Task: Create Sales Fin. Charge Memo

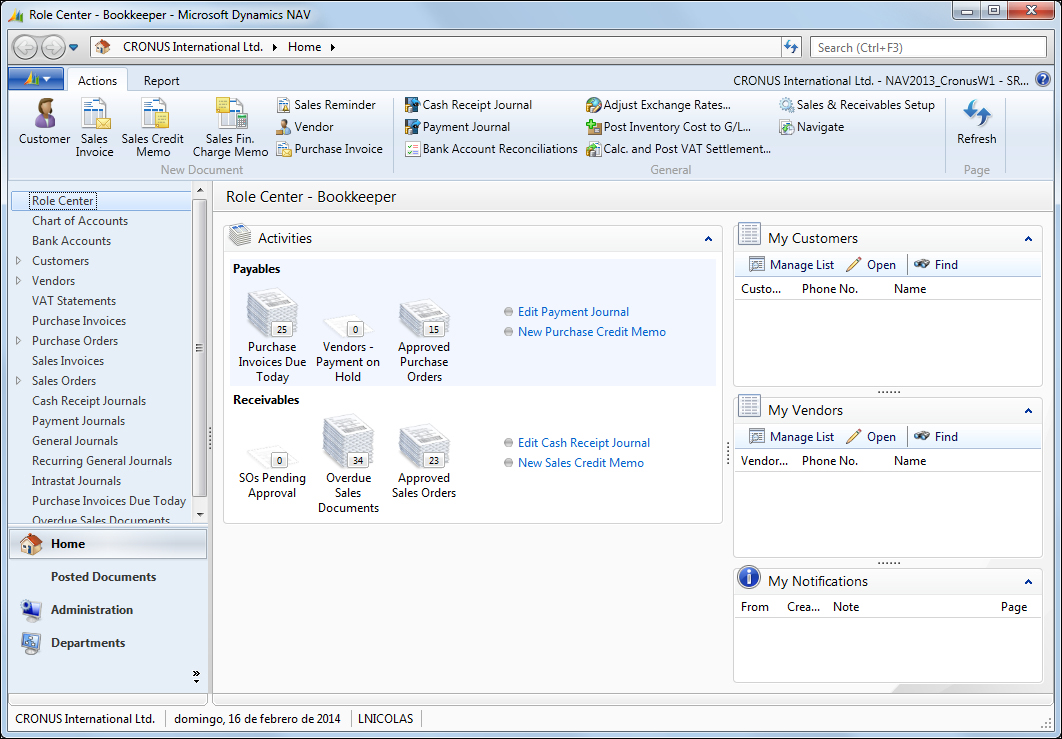Action: [230, 128]
